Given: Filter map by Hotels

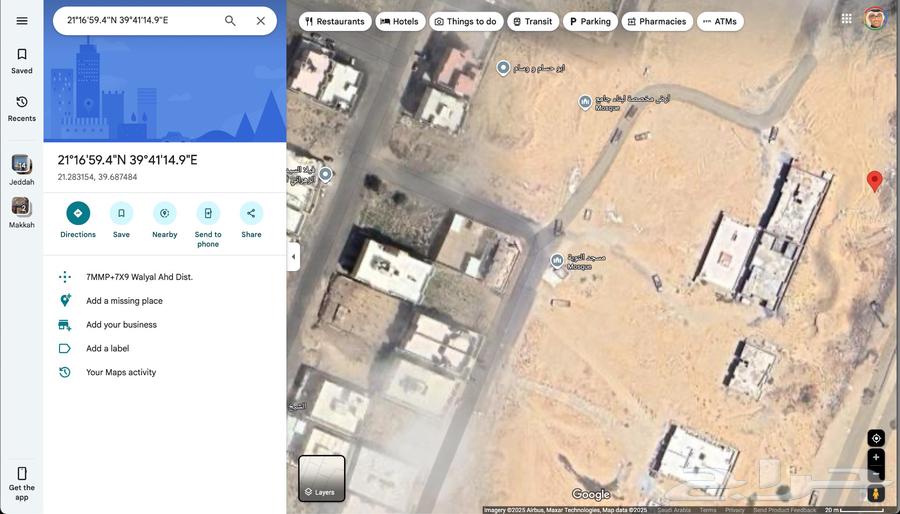Looking at the screenshot, I should [400, 21].
